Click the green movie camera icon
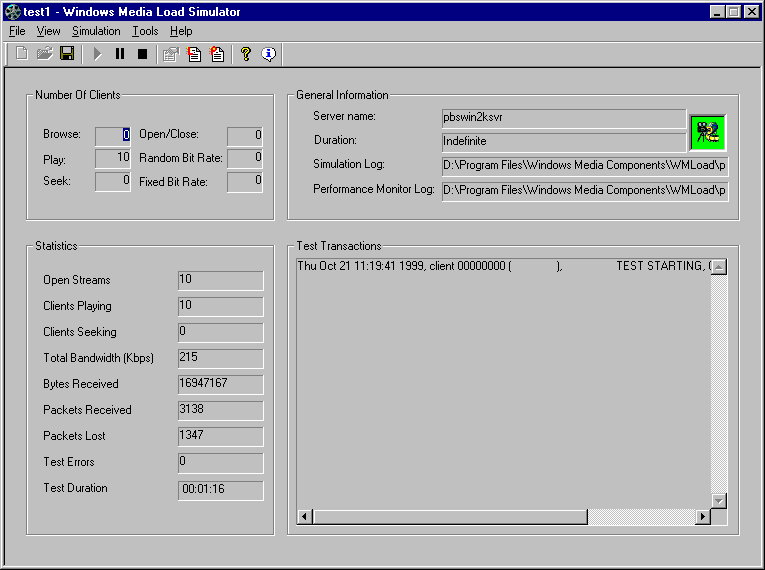 click(707, 133)
